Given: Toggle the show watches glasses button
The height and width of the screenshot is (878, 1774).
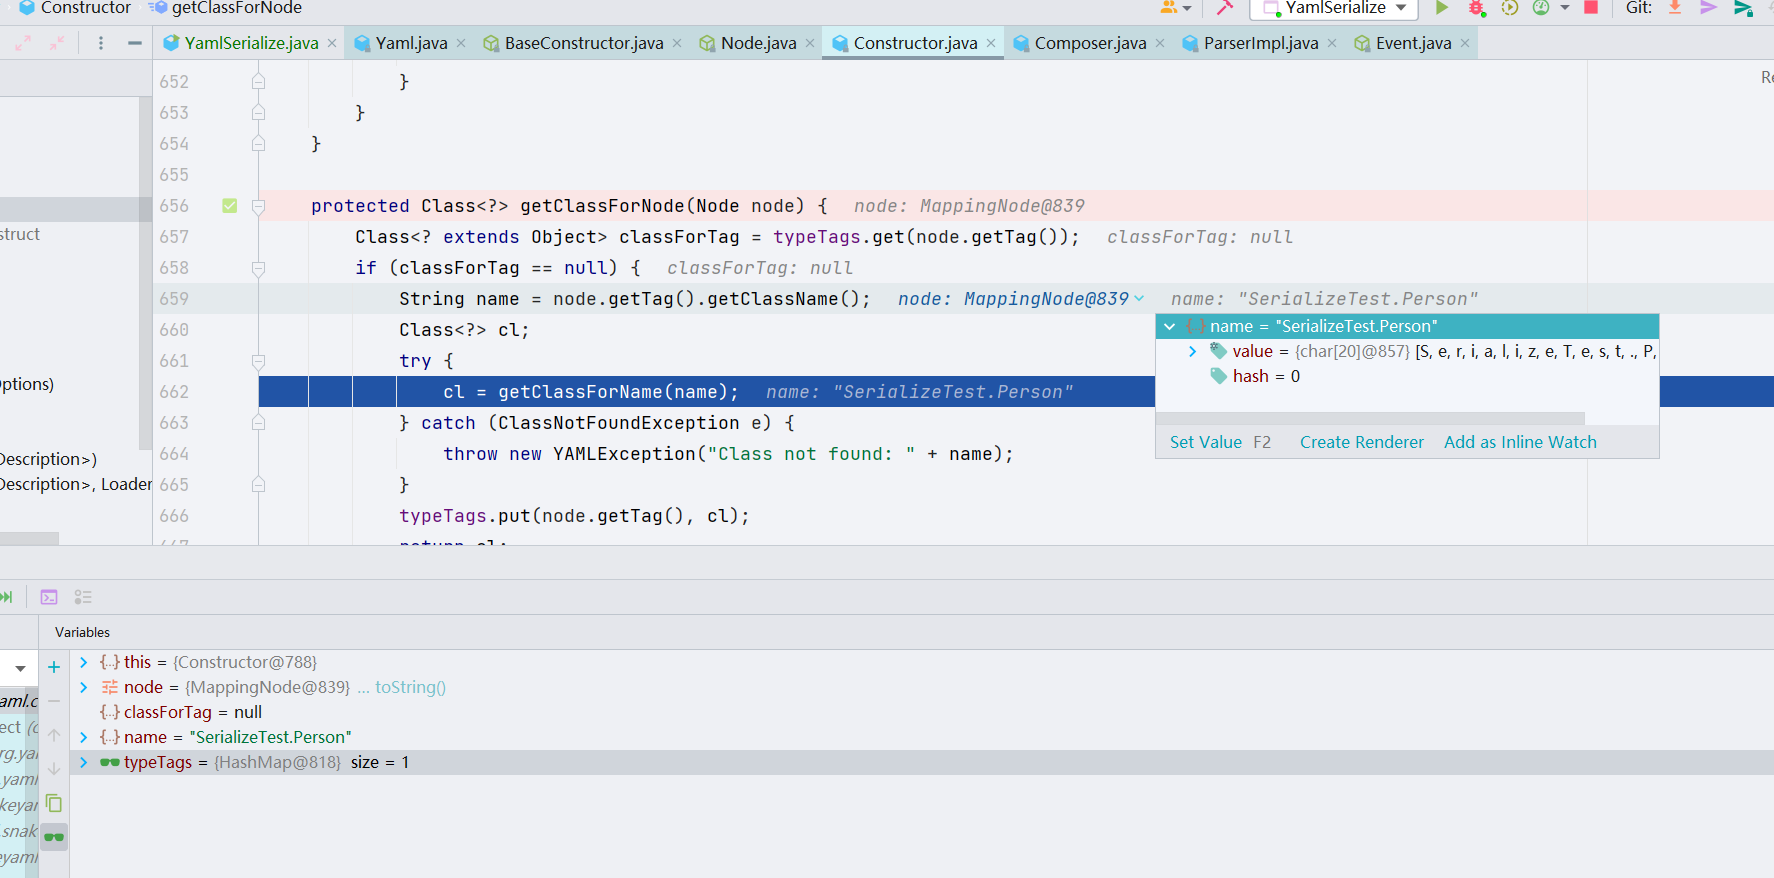Looking at the screenshot, I should [x=54, y=837].
